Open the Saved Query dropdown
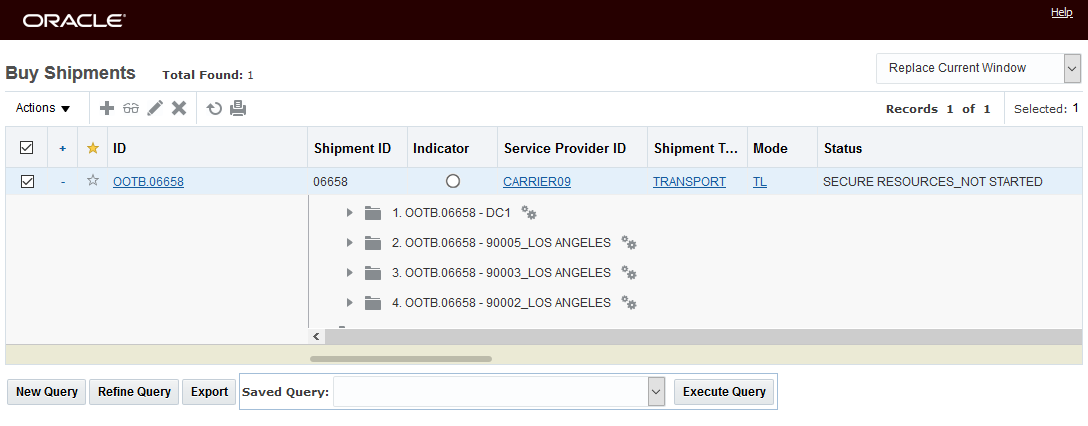The height and width of the screenshot is (426, 1088). (656, 392)
